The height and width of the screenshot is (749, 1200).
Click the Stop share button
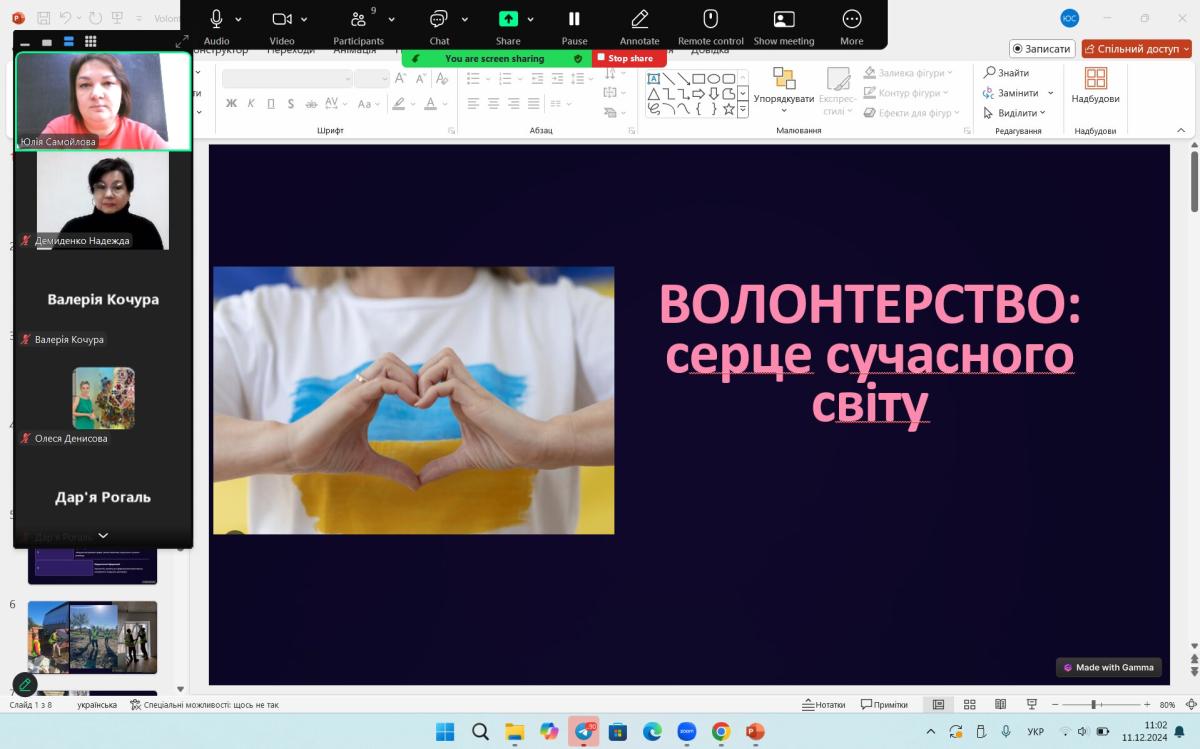click(x=630, y=58)
